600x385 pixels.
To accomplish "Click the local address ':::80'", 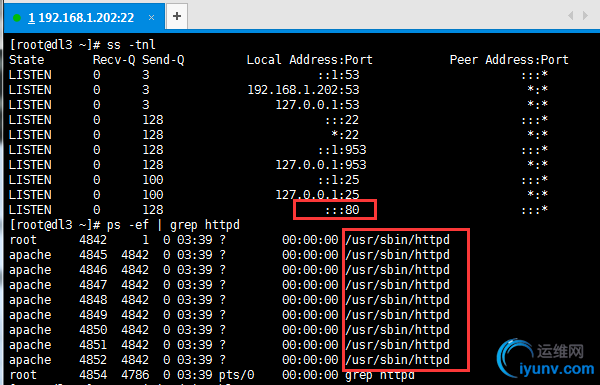I will coord(342,210).
